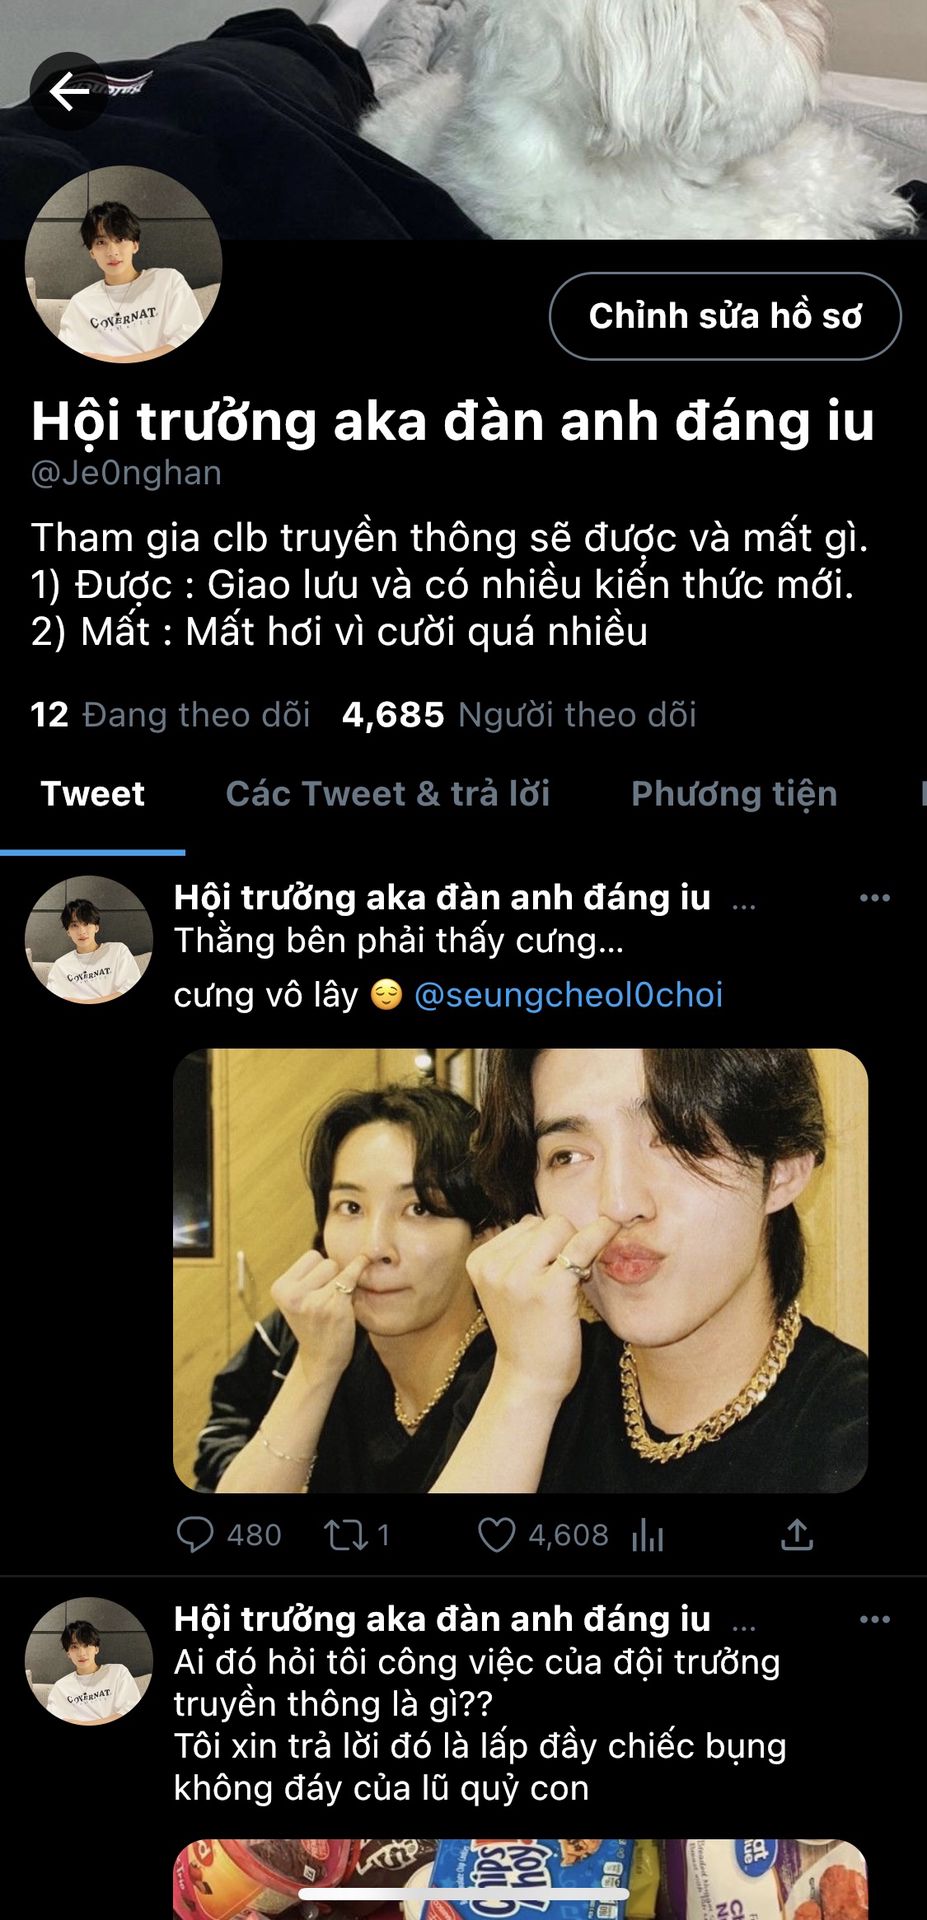Open the two-men photo in first tweet
This screenshot has height=1920, width=927.
tap(520, 1270)
